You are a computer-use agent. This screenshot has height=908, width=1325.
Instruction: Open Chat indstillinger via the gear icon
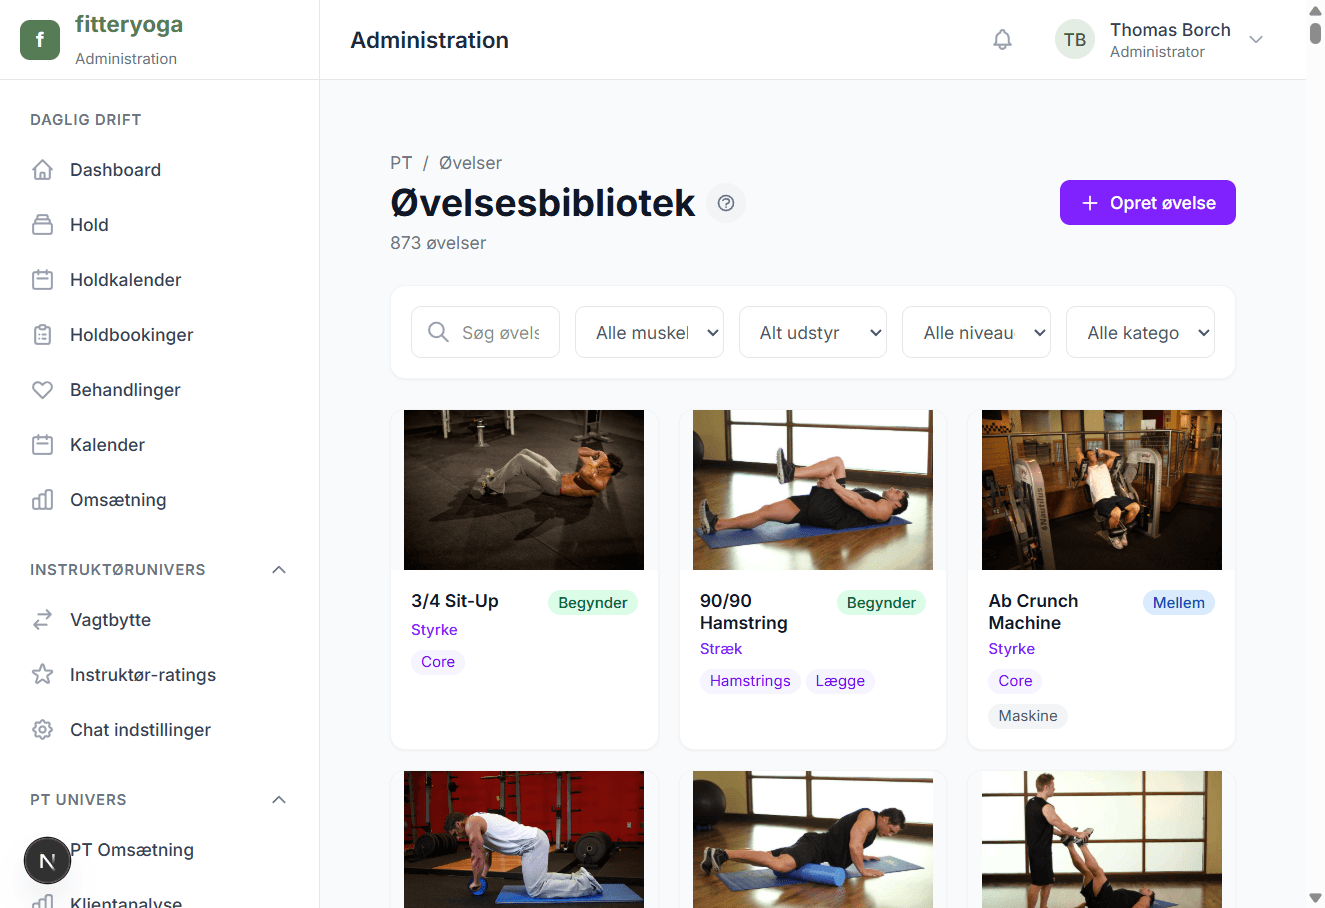pos(42,729)
